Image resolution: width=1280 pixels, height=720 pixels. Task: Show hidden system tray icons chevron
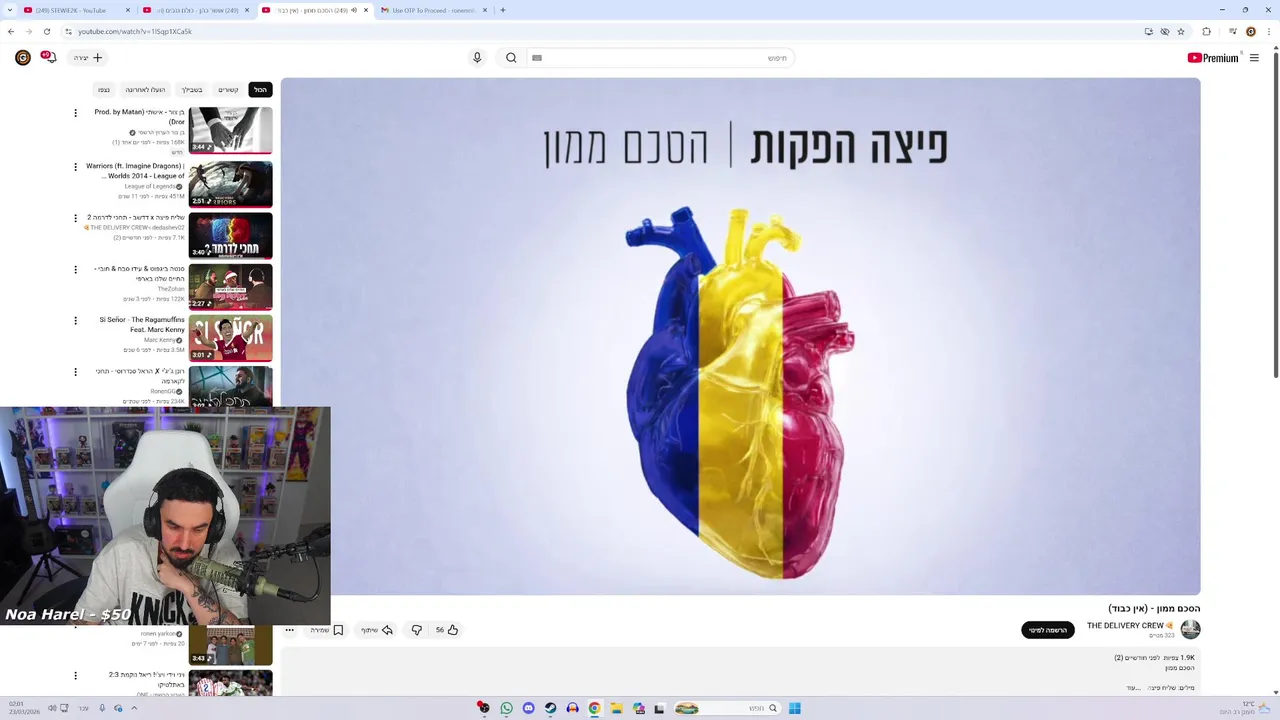click(x=134, y=708)
